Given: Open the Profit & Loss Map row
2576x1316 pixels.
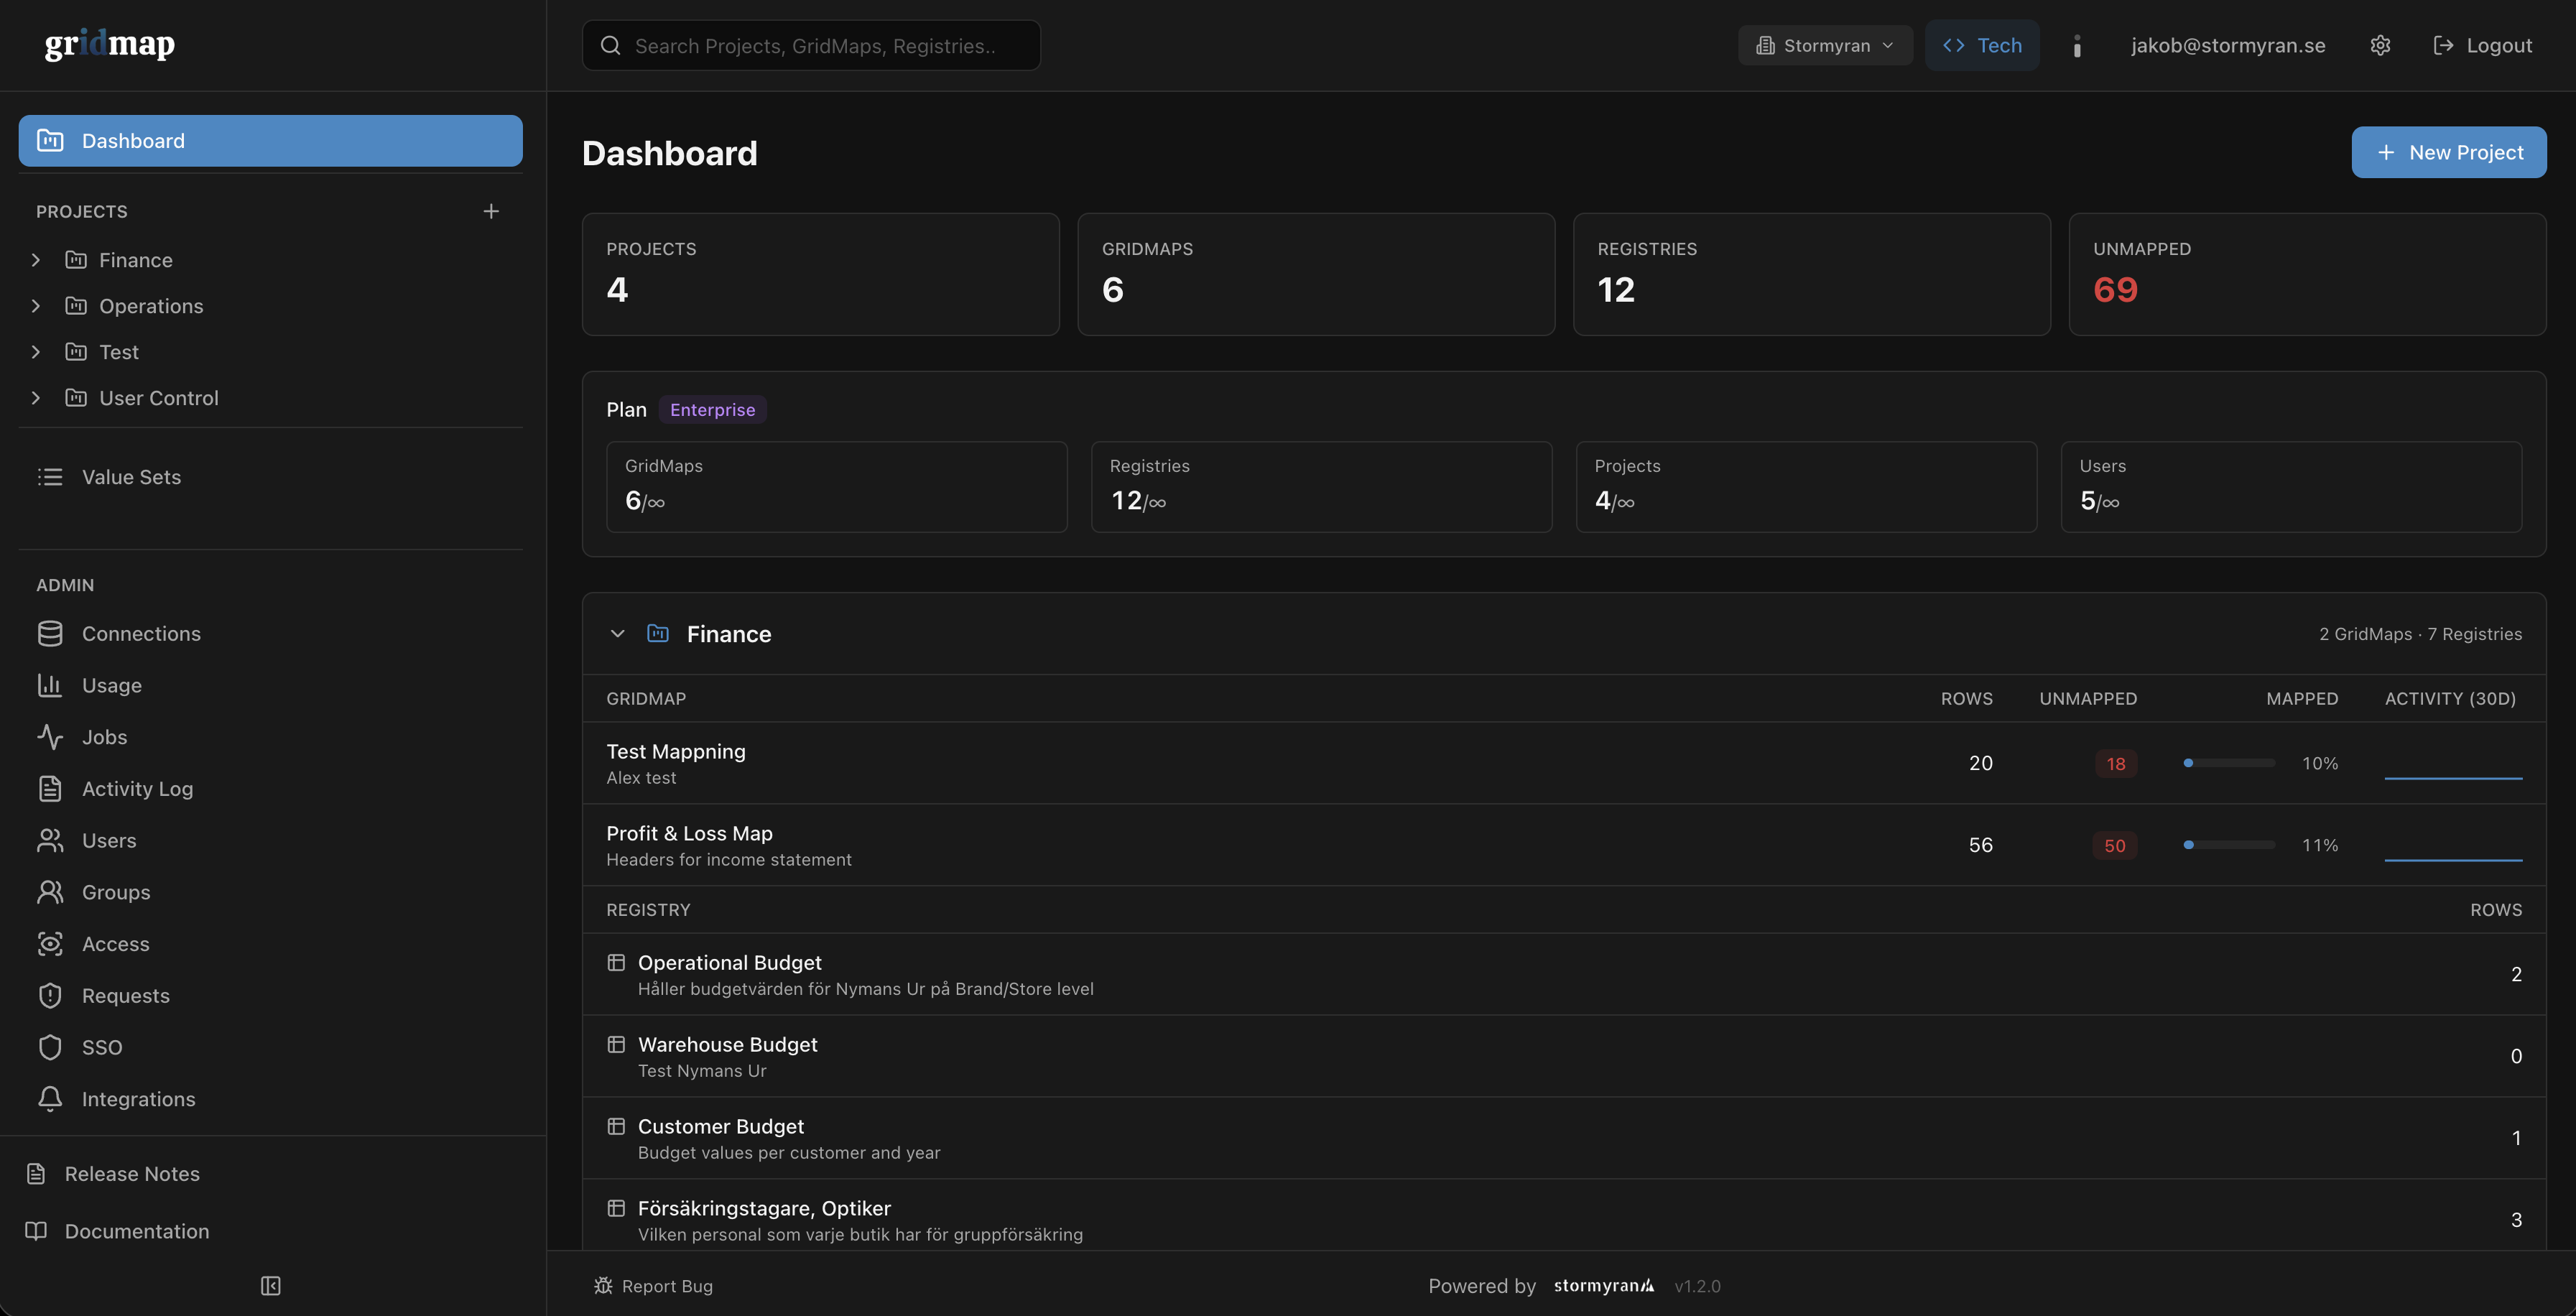Looking at the screenshot, I should pos(1564,845).
